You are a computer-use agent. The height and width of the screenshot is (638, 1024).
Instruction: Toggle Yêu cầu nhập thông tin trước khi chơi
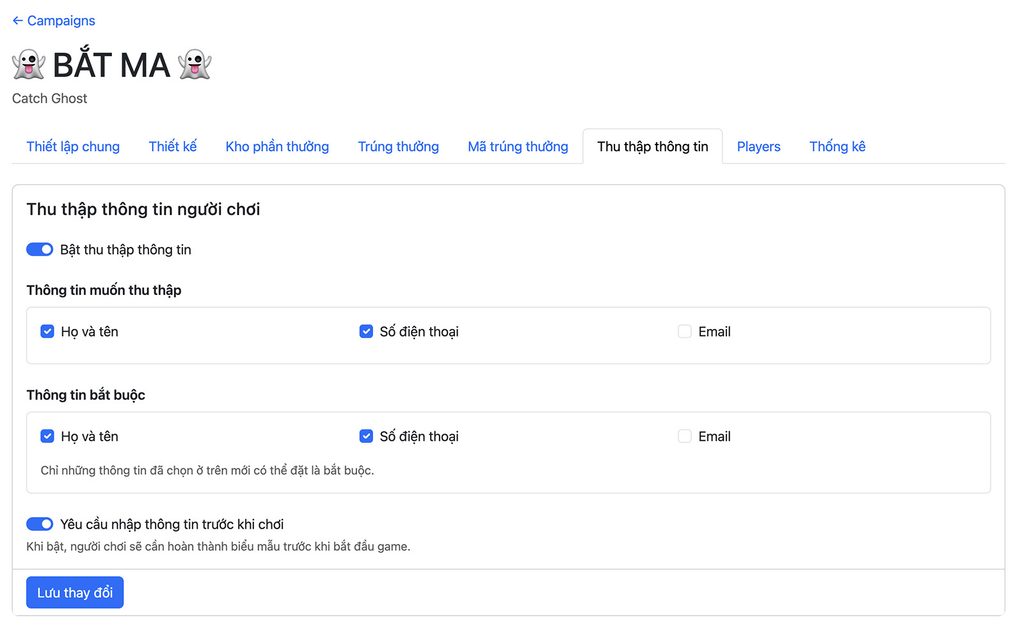point(39,524)
